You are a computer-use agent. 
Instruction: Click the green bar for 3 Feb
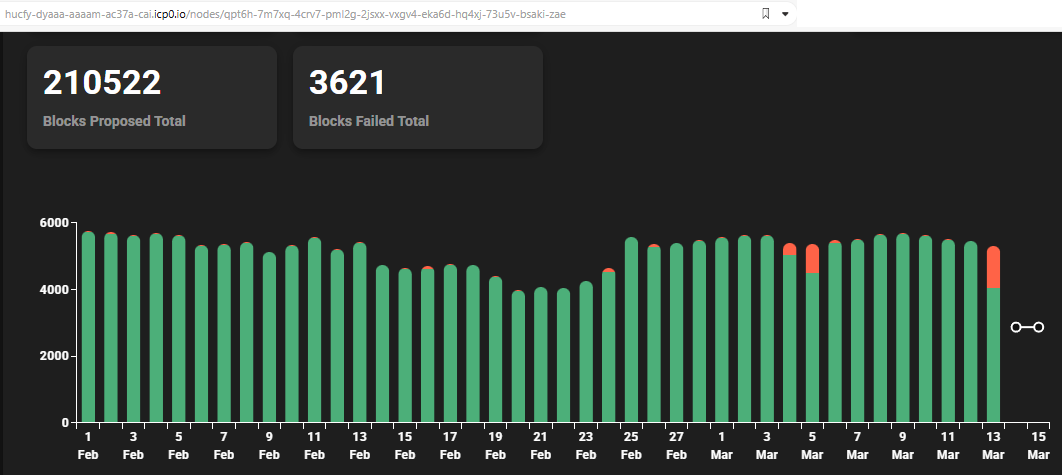click(133, 329)
